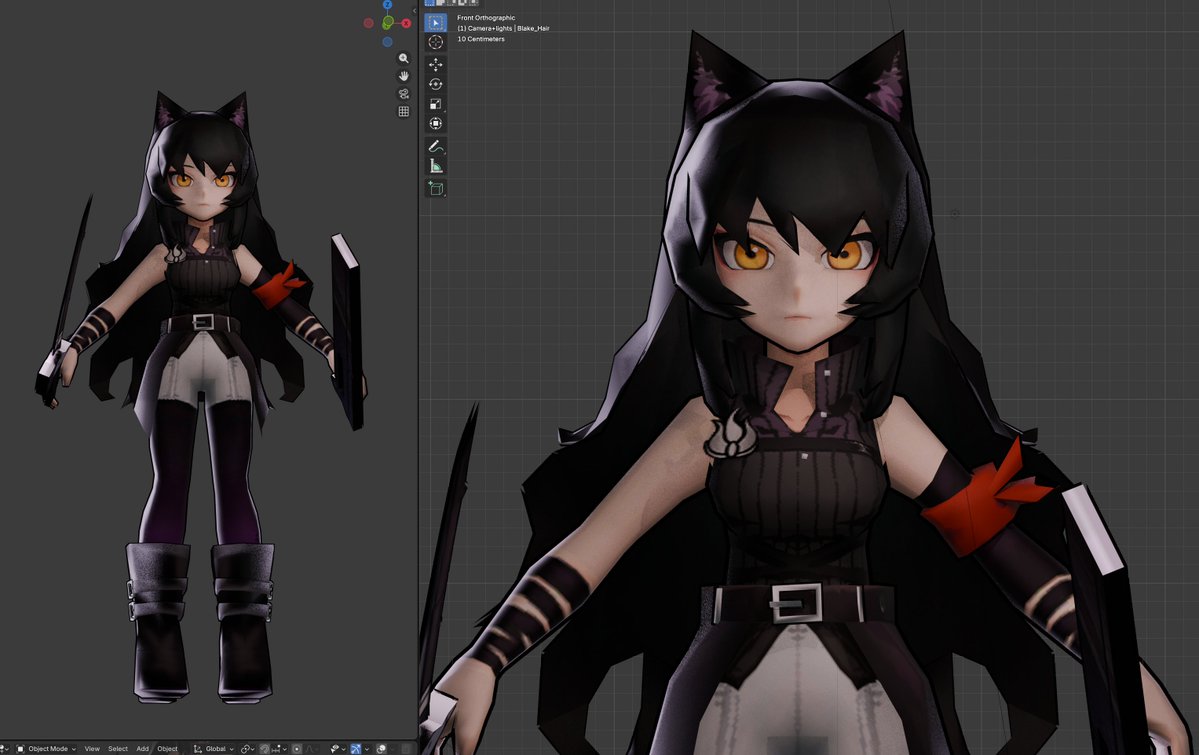Click the negative Z blue gizmo circle
1199x755 pixels.
click(x=388, y=41)
